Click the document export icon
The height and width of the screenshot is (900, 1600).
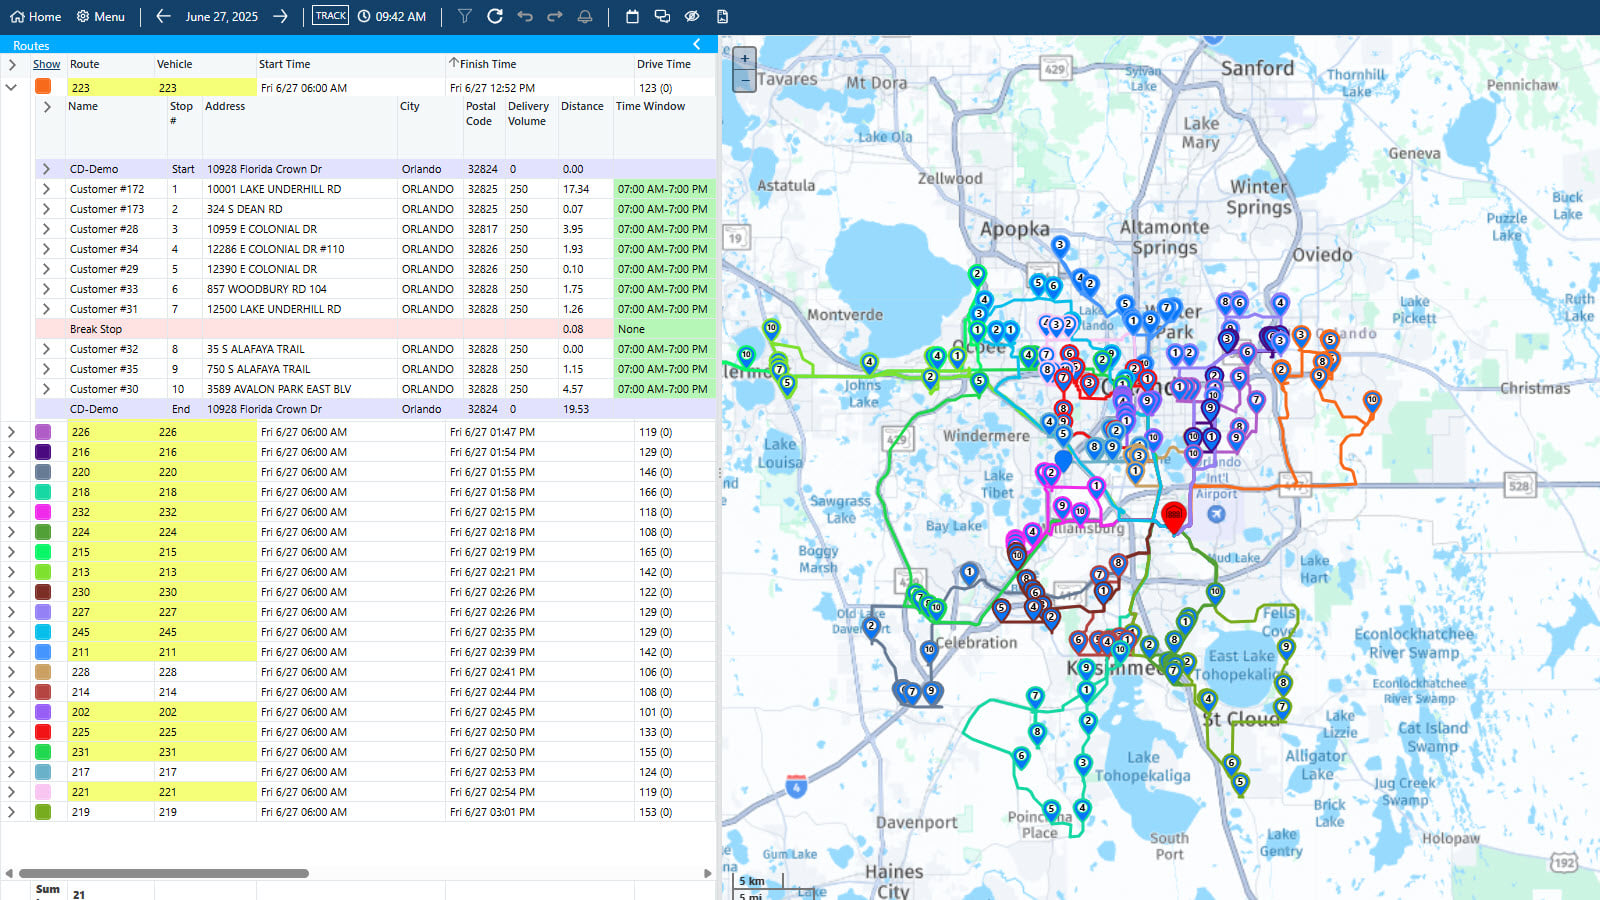tap(722, 16)
